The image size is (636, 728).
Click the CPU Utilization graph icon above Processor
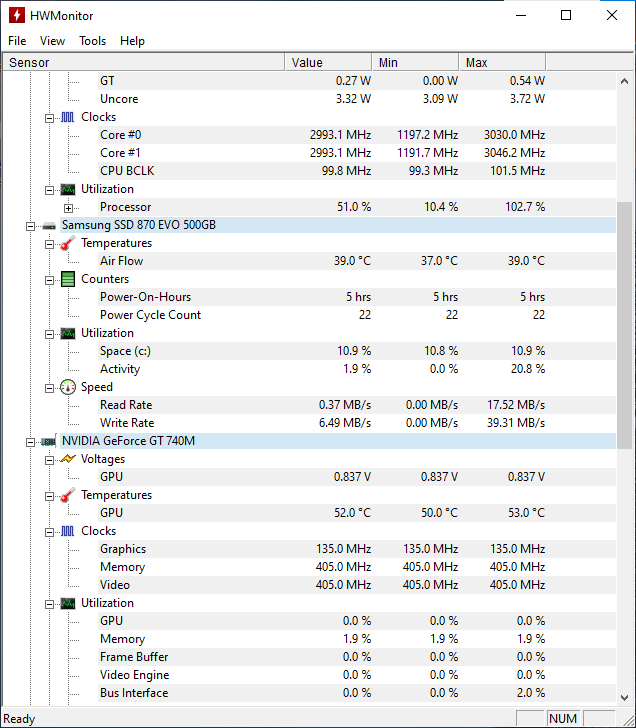pyautogui.click(x=68, y=189)
